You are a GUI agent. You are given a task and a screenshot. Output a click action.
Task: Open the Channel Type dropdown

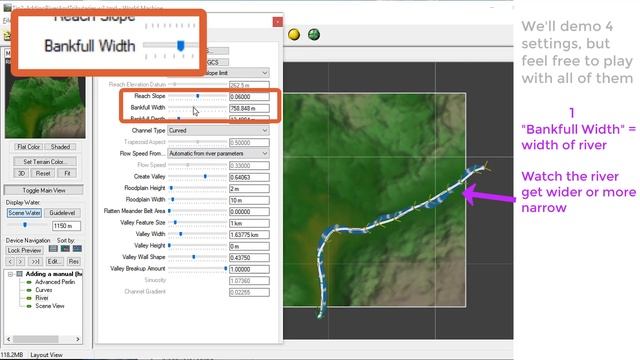point(218,131)
